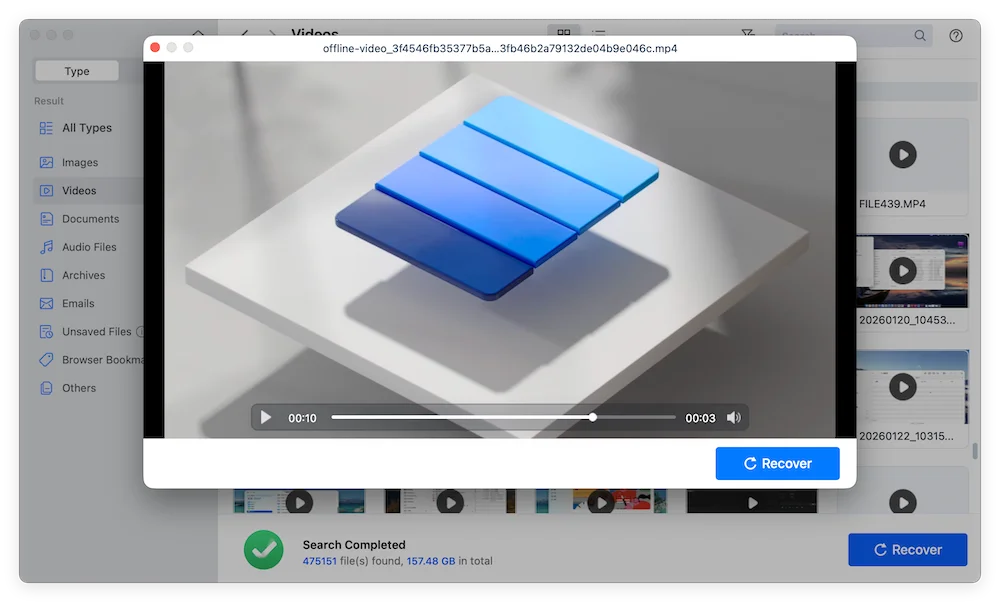
Task: Open the 20260120_10453... video thumbnail
Action: (x=912, y=271)
